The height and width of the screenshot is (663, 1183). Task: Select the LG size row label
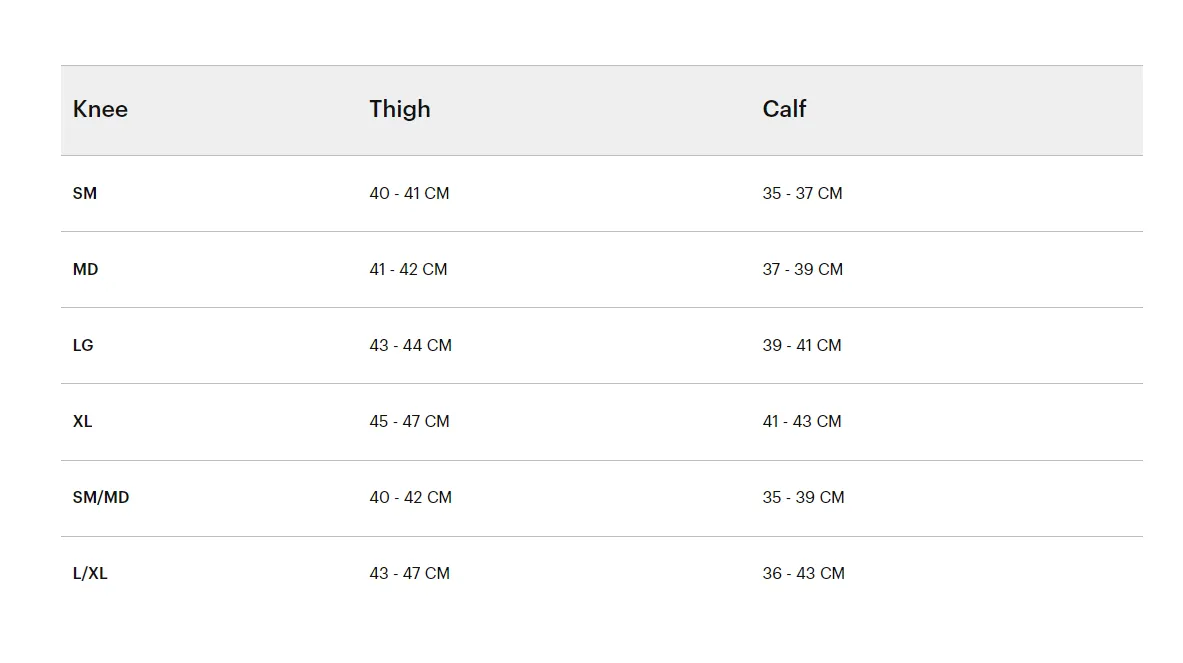83,345
